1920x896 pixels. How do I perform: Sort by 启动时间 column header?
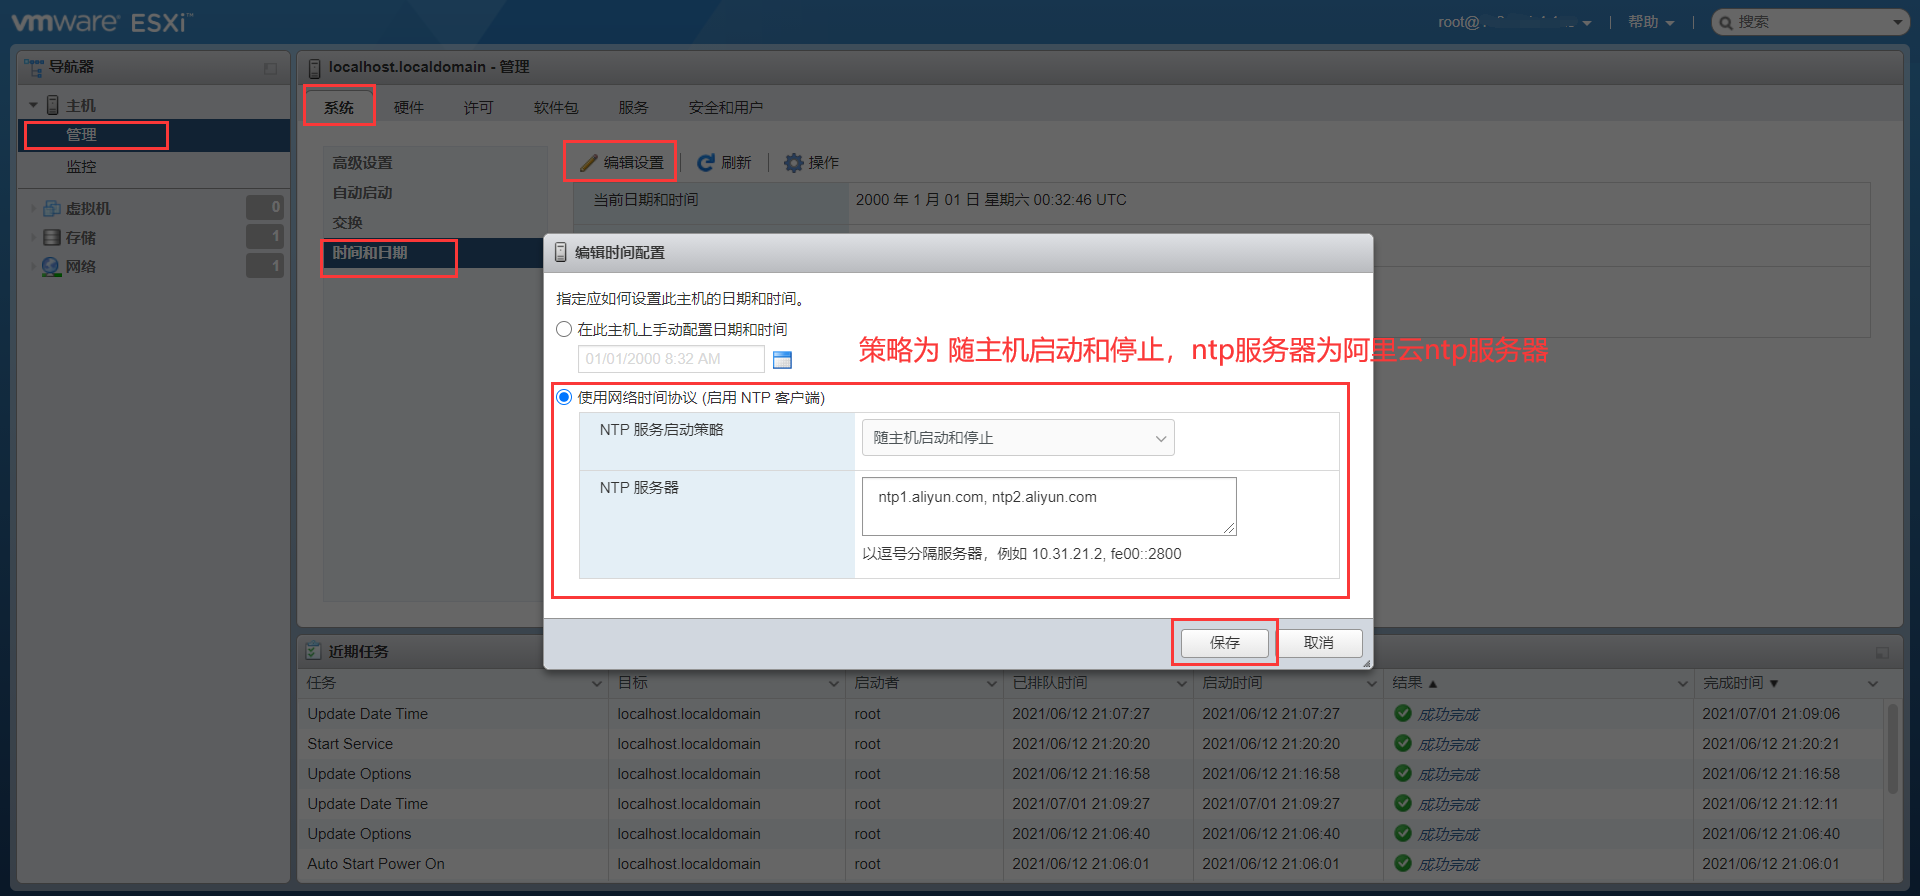(1232, 683)
